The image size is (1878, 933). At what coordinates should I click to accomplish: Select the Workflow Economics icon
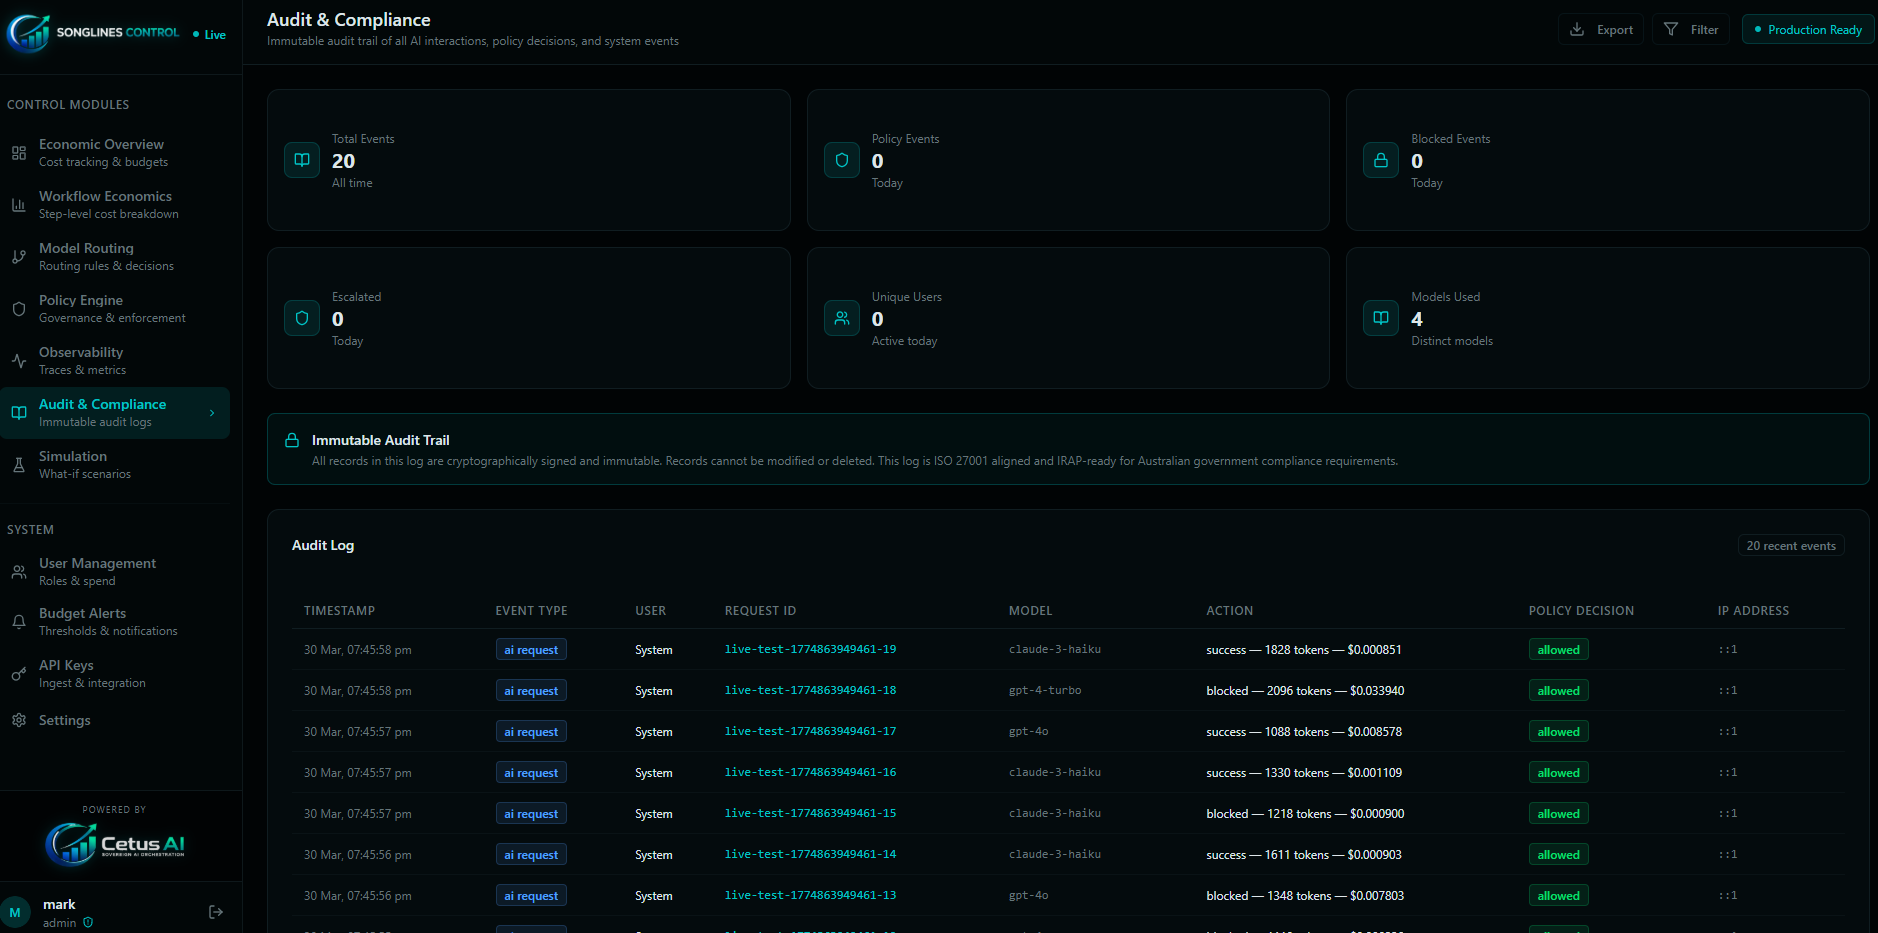(19, 203)
